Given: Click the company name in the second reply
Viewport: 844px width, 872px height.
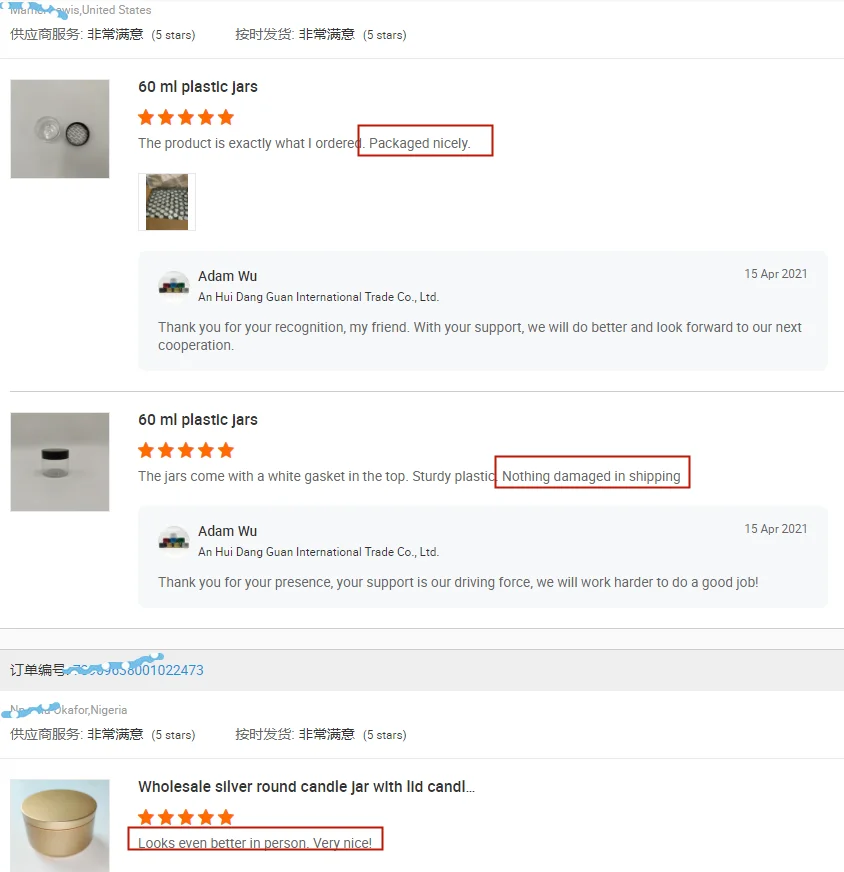Looking at the screenshot, I should (319, 552).
